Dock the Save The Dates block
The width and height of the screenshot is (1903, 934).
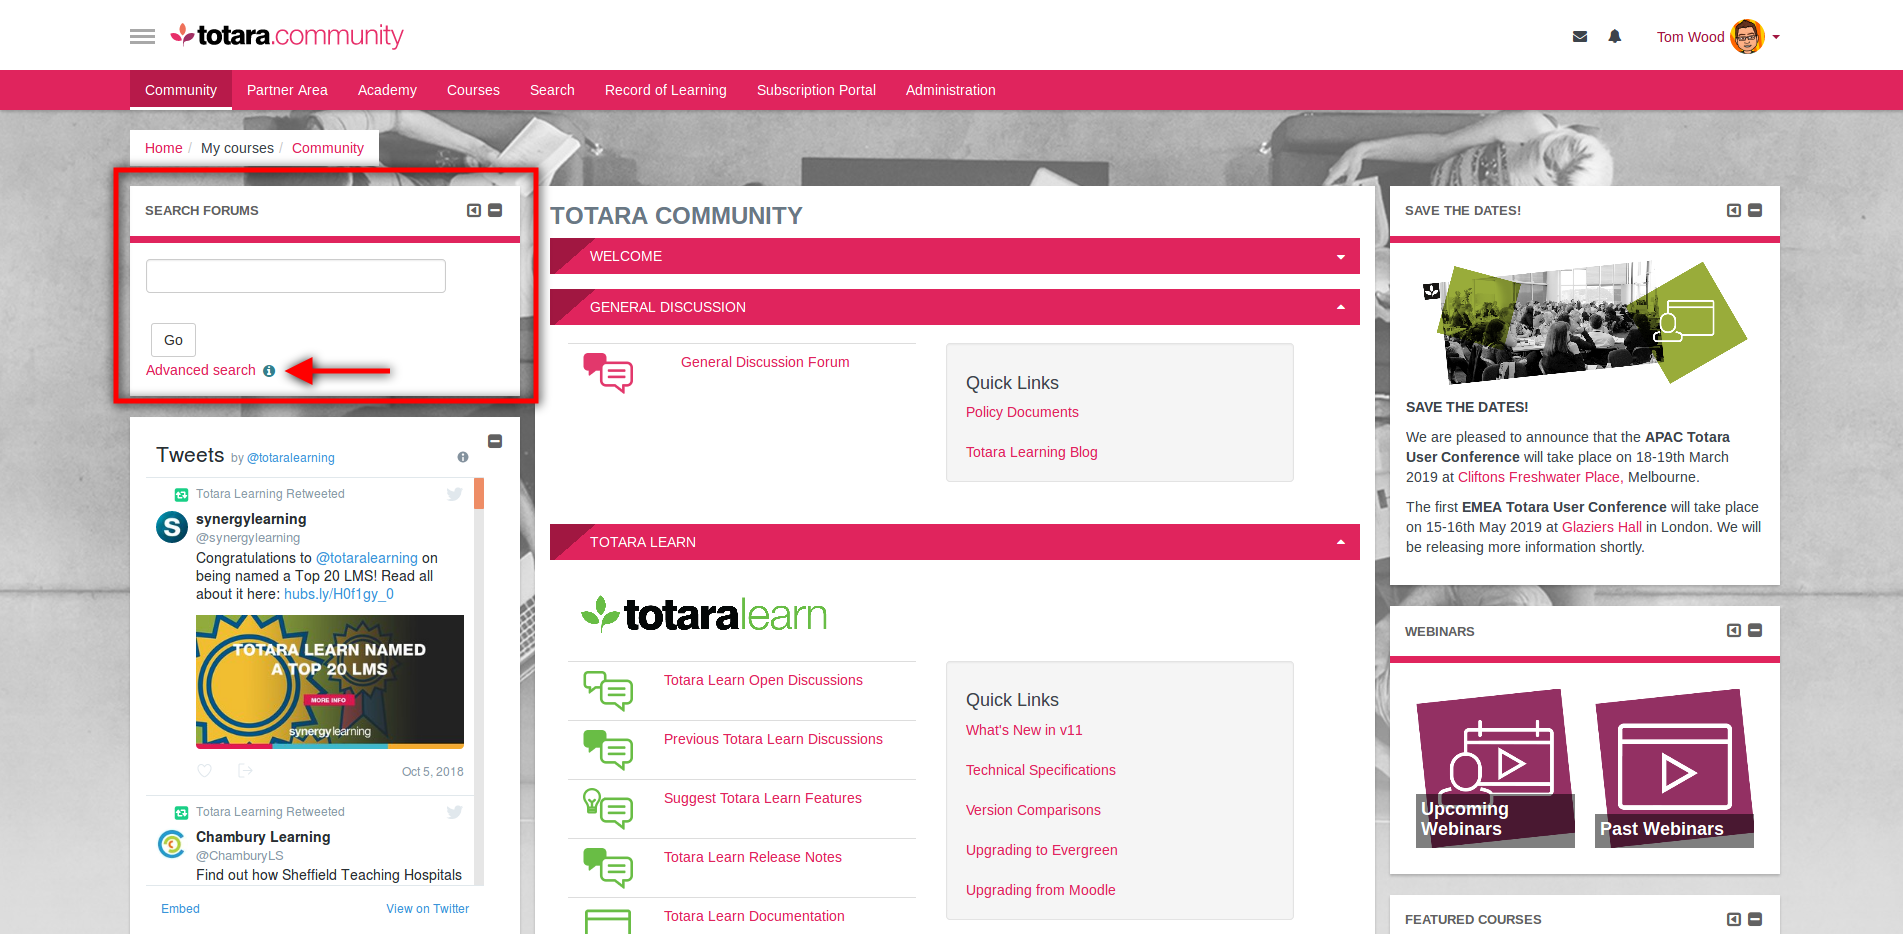[x=1734, y=210]
